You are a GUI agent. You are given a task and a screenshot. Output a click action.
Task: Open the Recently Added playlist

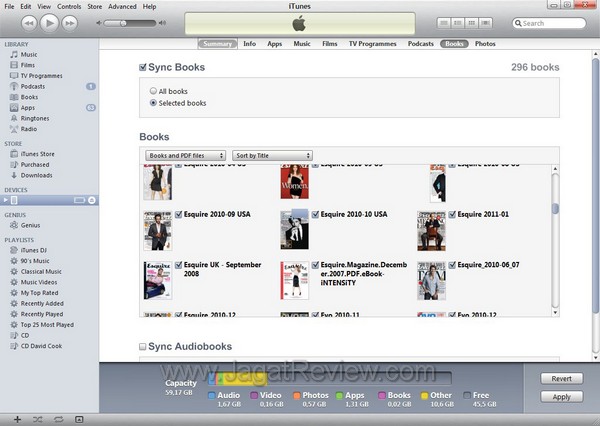[42, 304]
